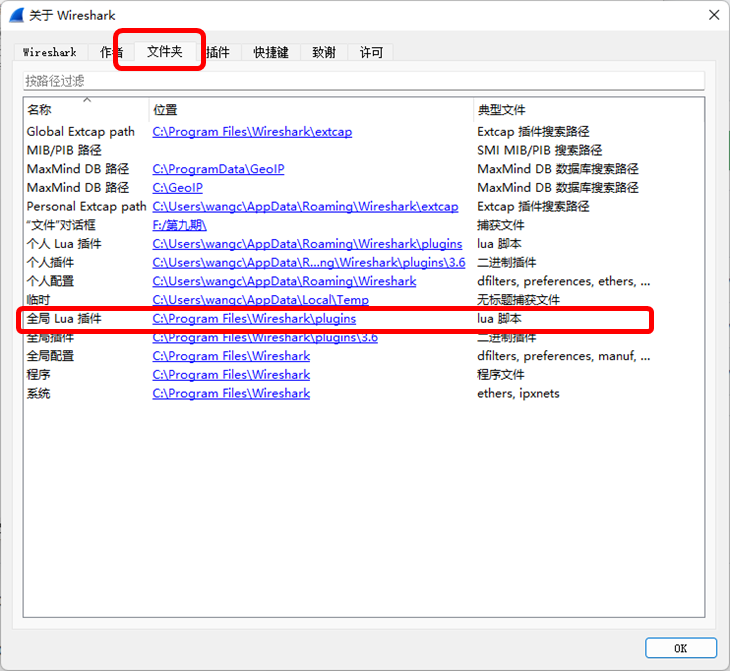The width and height of the screenshot is (730, 671).
Task: Select the 临时 row name
Action: (38, 299)
